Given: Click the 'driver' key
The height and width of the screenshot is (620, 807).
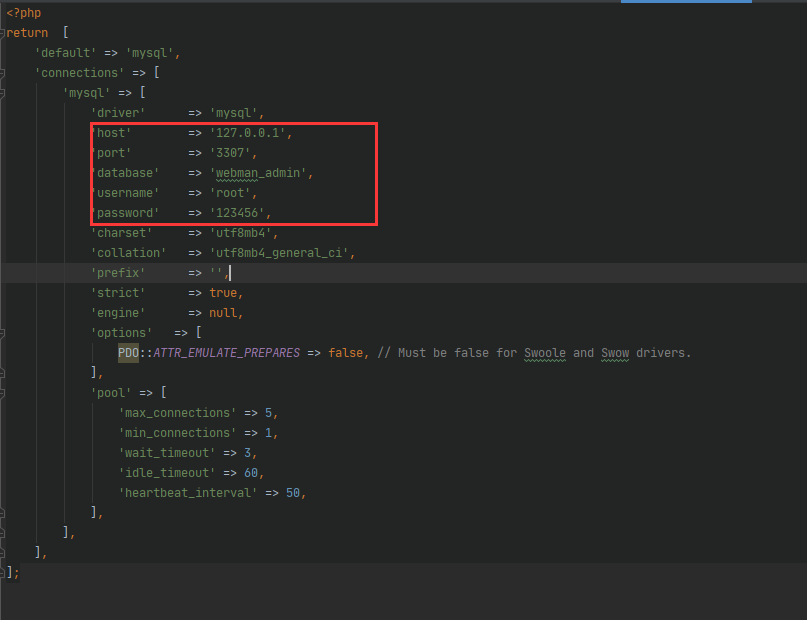Looking at the screenshot, I should (118, 113).
